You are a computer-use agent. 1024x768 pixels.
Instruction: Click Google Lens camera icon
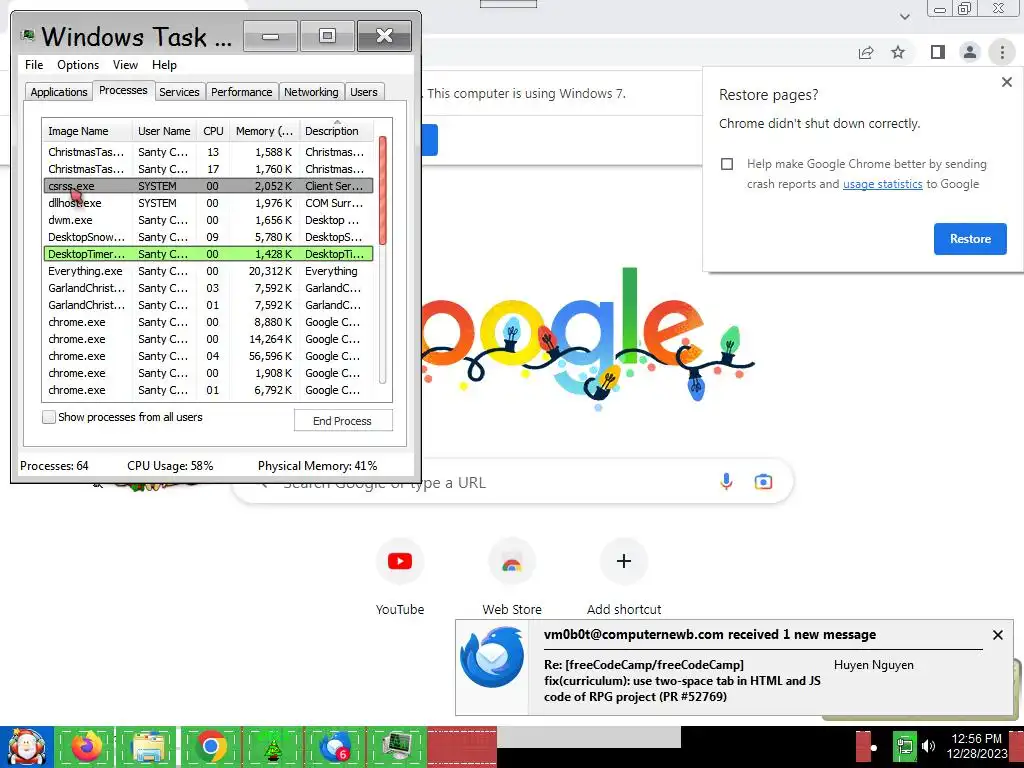point(763,482)
